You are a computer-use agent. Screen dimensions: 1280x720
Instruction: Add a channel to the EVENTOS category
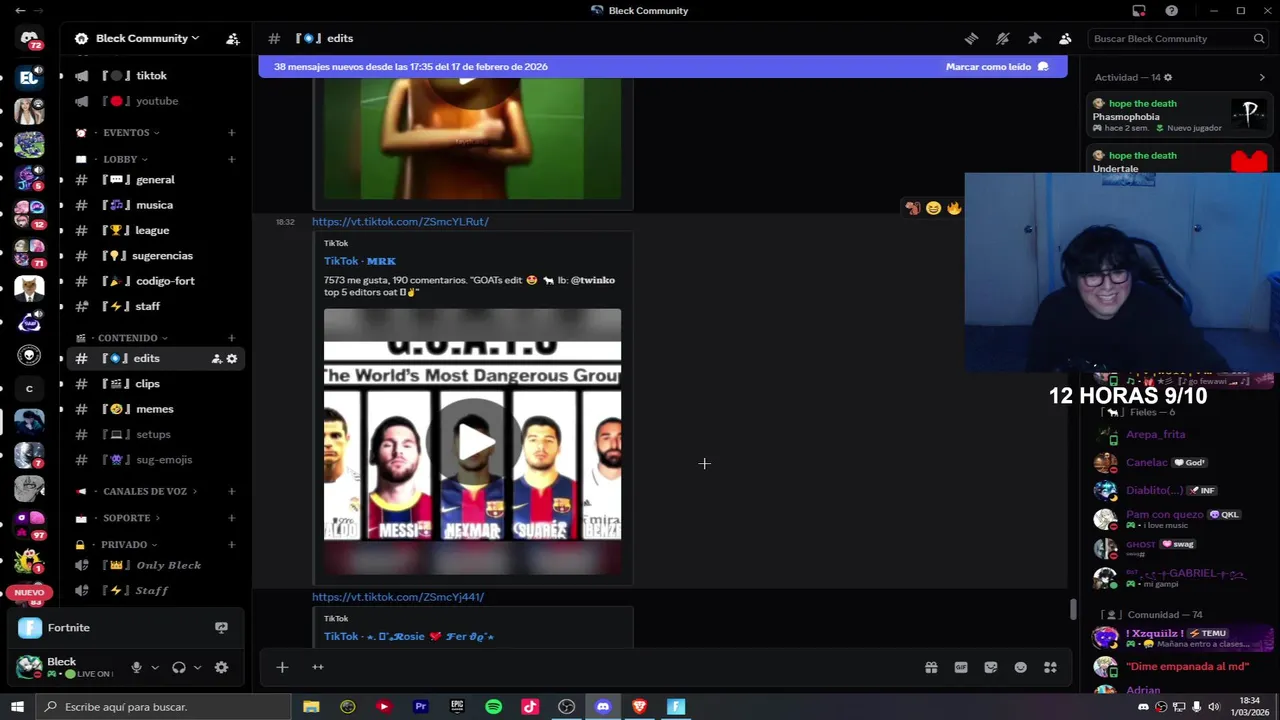pyautogui.click(x=232, y=133)
